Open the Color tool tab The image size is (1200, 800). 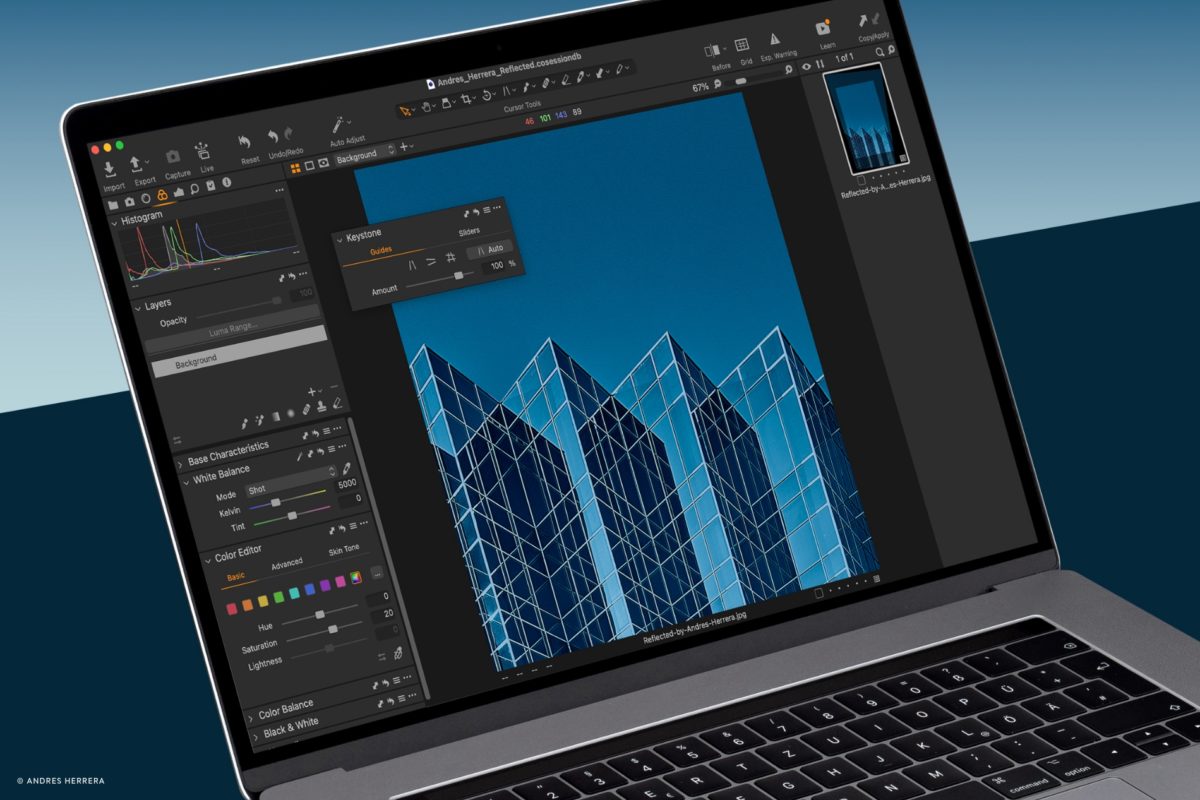pyautogui.click(x=163, y=196)
